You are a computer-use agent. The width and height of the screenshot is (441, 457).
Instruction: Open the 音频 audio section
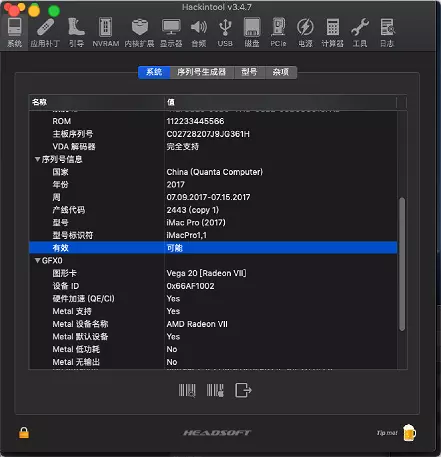point(199,33)
